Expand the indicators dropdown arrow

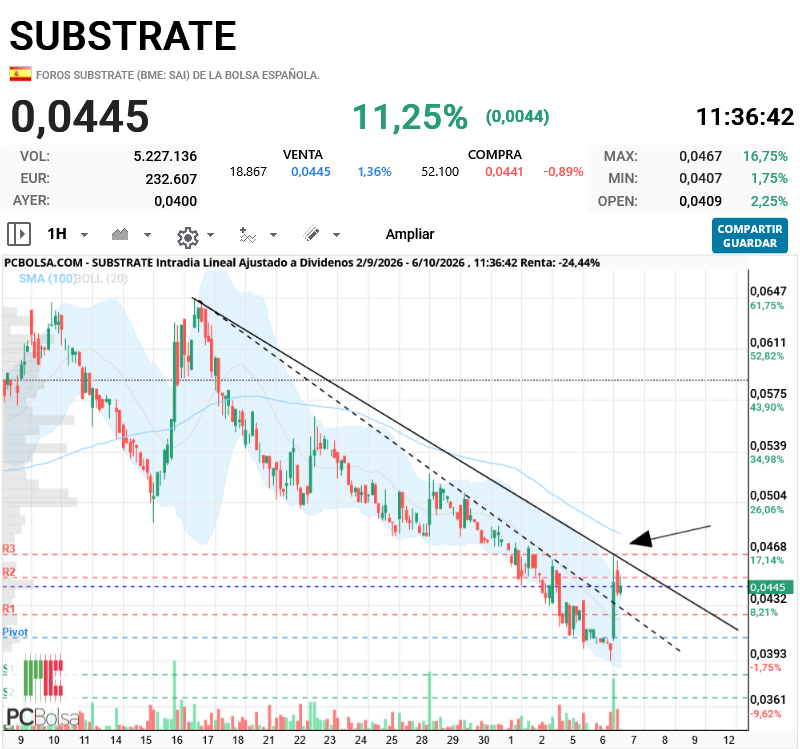[x=273, y=235]
